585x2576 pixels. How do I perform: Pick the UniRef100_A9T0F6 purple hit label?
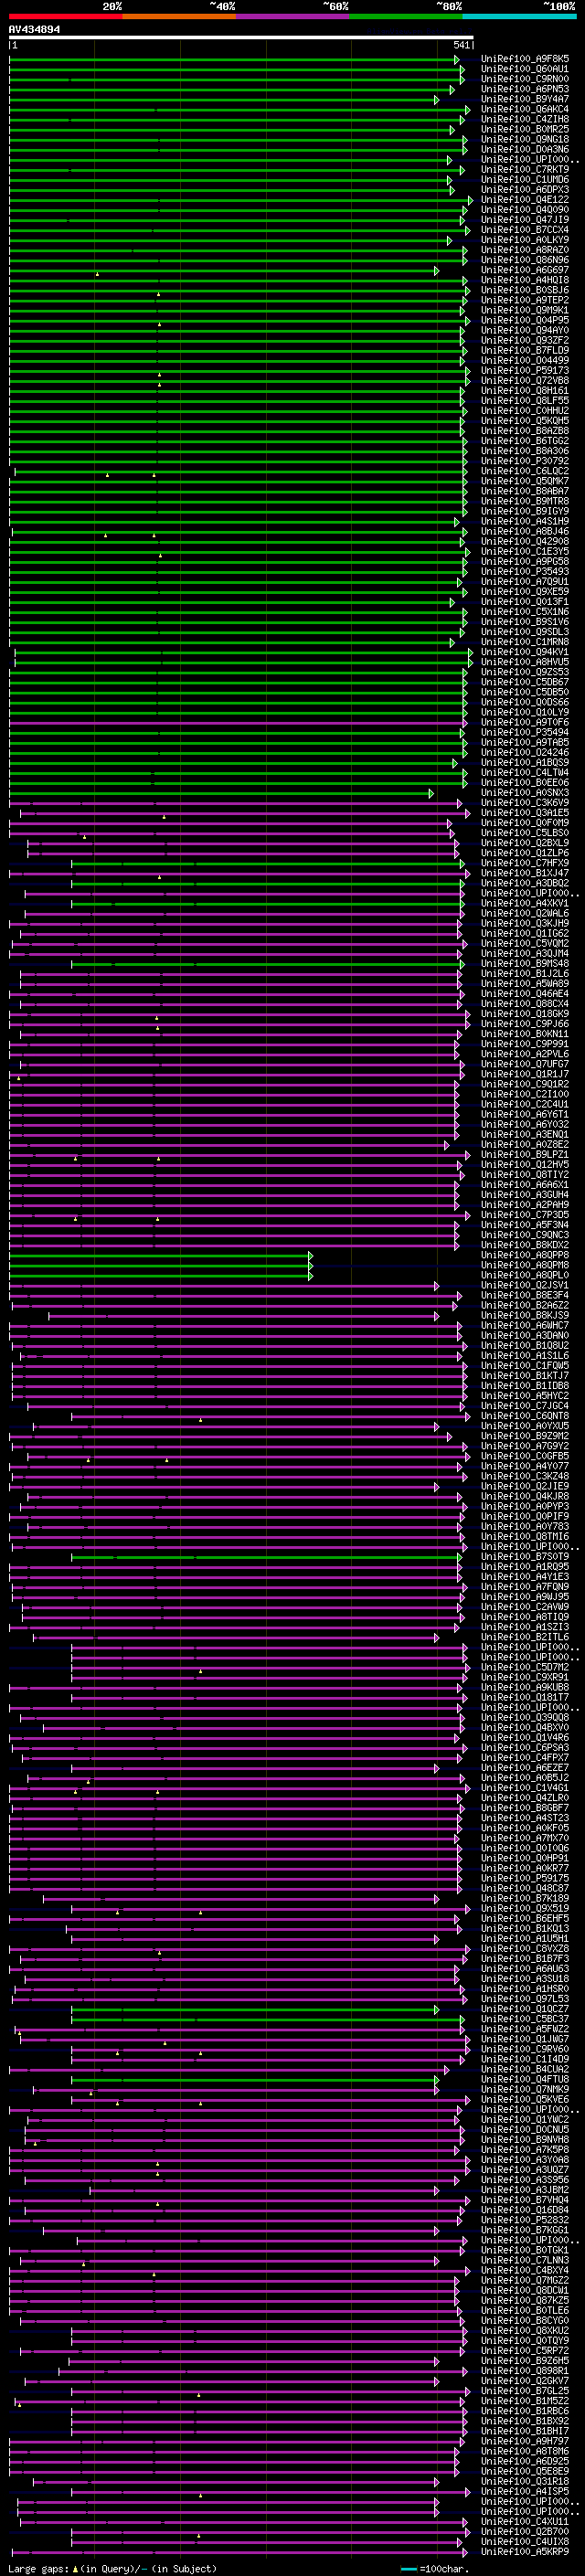pyautogui.click(x=525, y=722)
